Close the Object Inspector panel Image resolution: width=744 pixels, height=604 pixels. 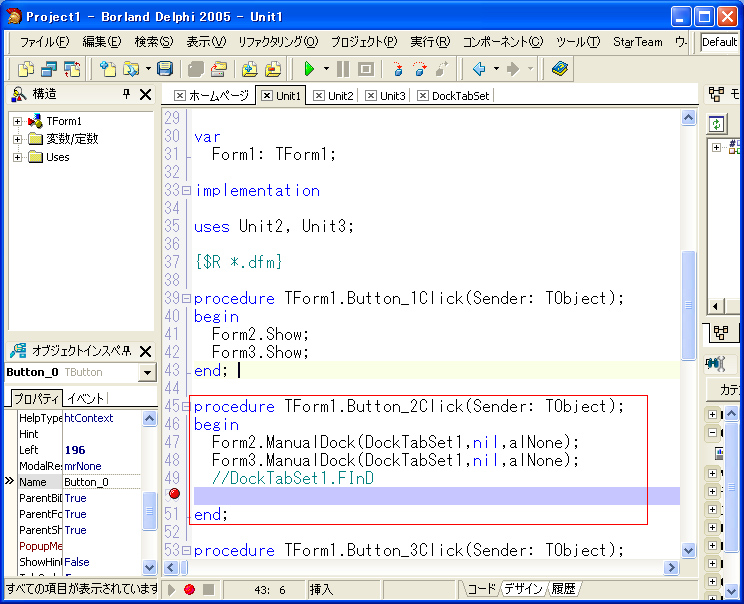(x=146, y=352)
